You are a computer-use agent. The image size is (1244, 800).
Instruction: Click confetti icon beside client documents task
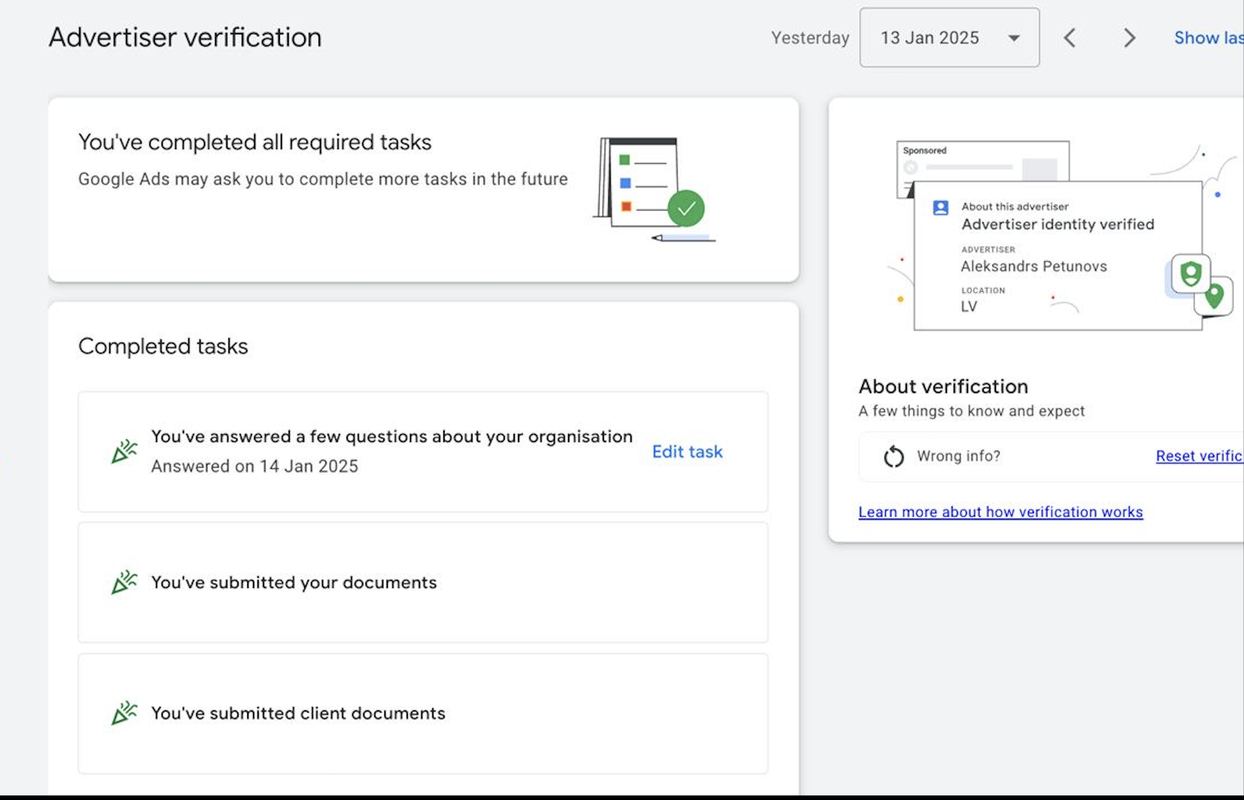(124, 714)
